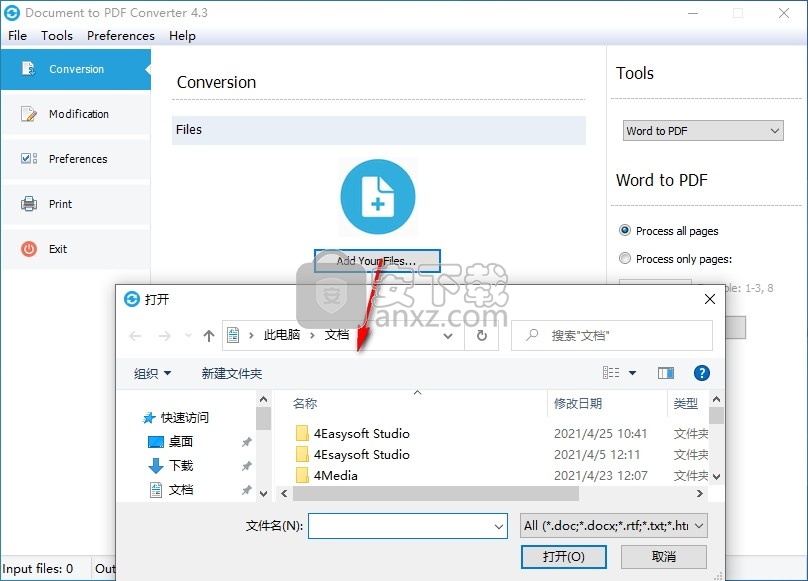Click the big blue add-file circle icon
The image size is (808, 581).
(378, 197)
